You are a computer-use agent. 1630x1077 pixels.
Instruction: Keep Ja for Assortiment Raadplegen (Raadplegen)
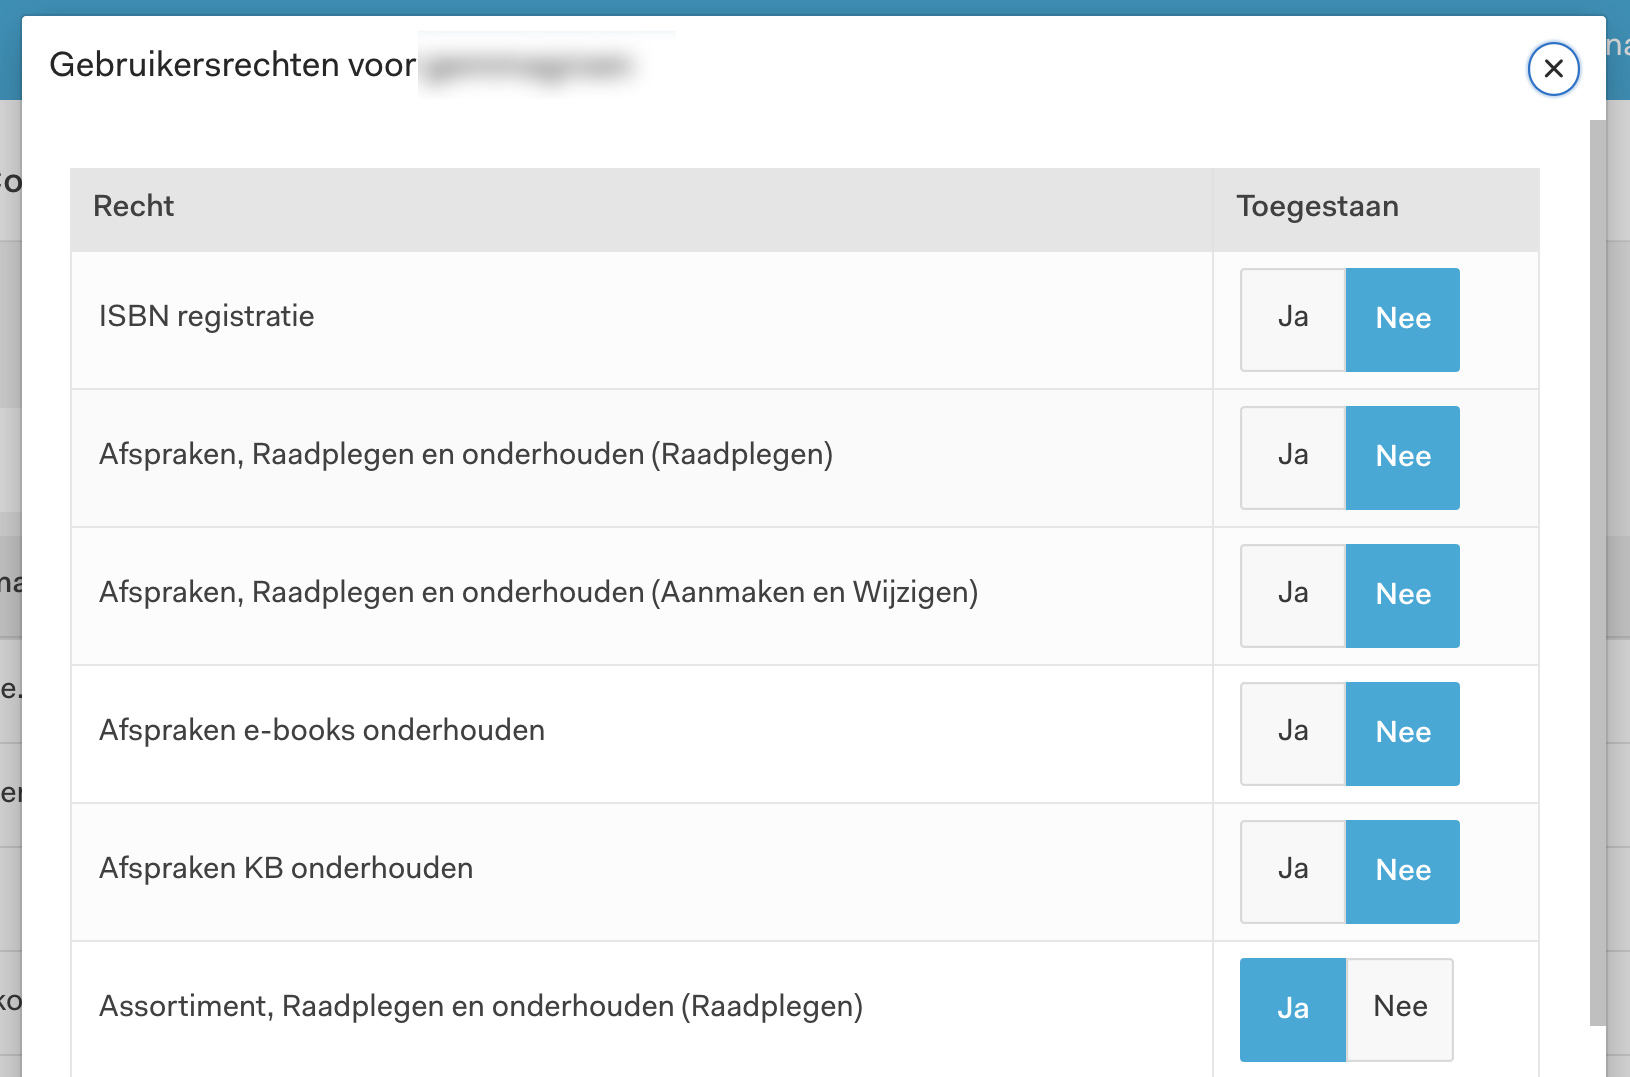pos(1293,1009)
